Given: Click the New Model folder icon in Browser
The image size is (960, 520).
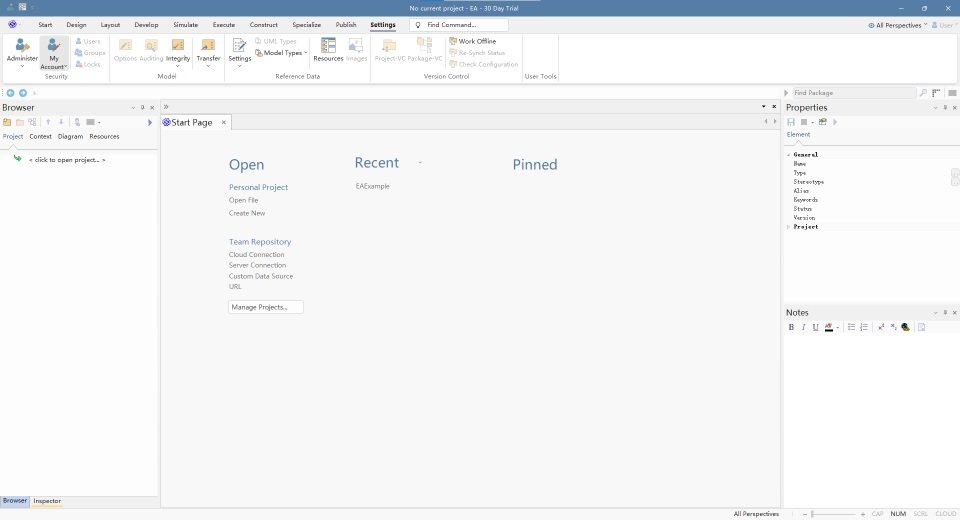Looking at the screenshot, I should tap(7, 122).
